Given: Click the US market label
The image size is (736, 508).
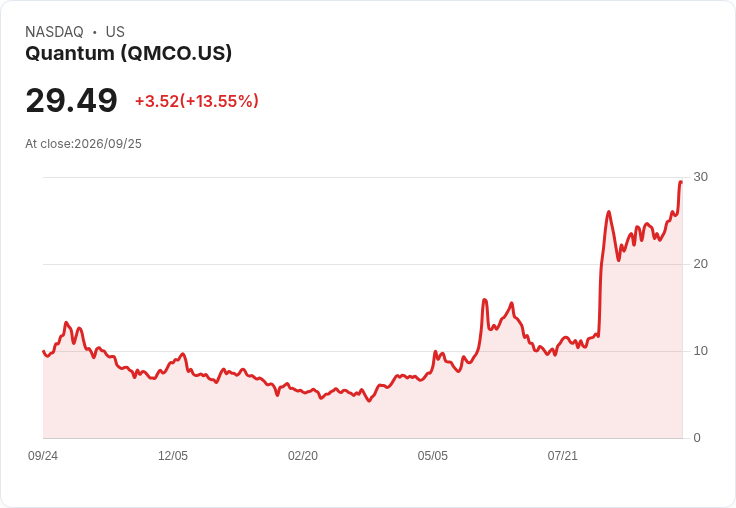Looking at the screenshot, I should click(x=115, y=31).
